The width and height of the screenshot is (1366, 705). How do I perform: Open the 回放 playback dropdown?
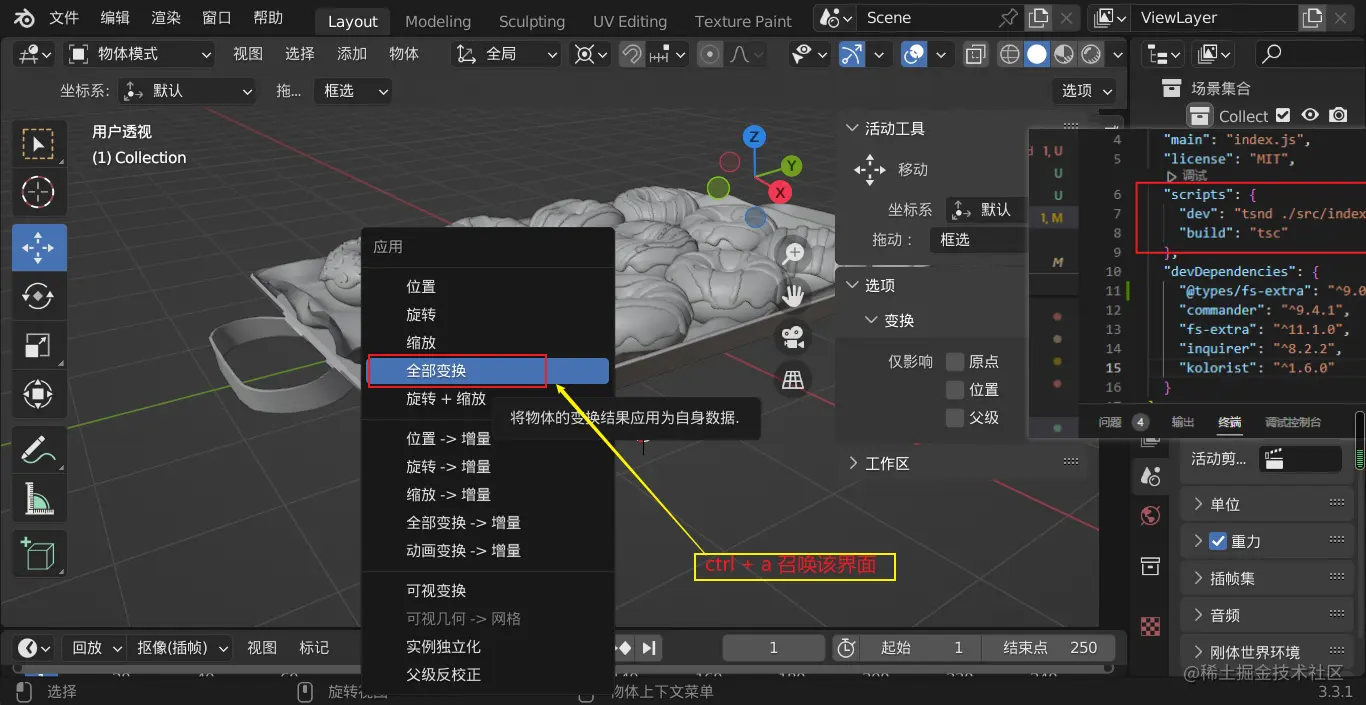coord(95,648)
